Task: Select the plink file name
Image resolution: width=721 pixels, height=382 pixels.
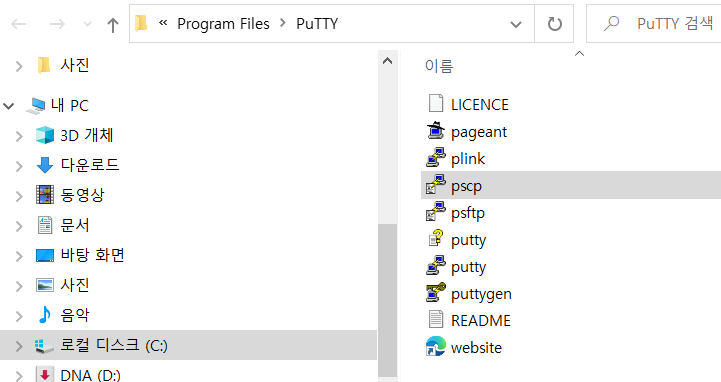Action: (468, 159)
